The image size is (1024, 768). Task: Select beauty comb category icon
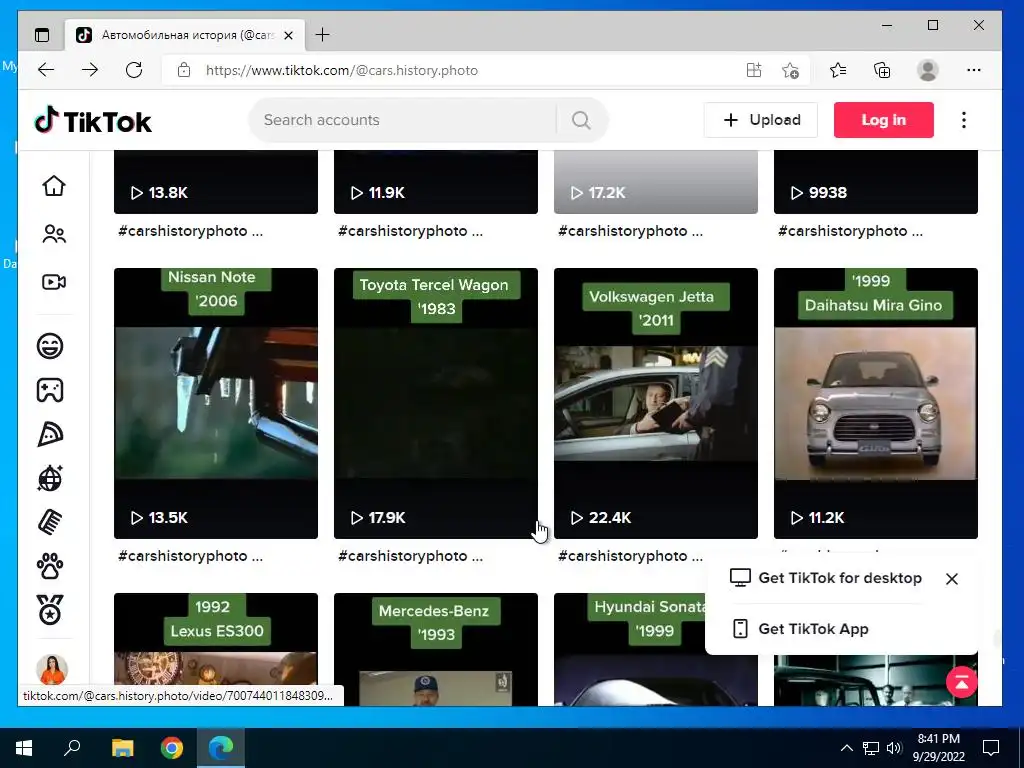[50, 522]
